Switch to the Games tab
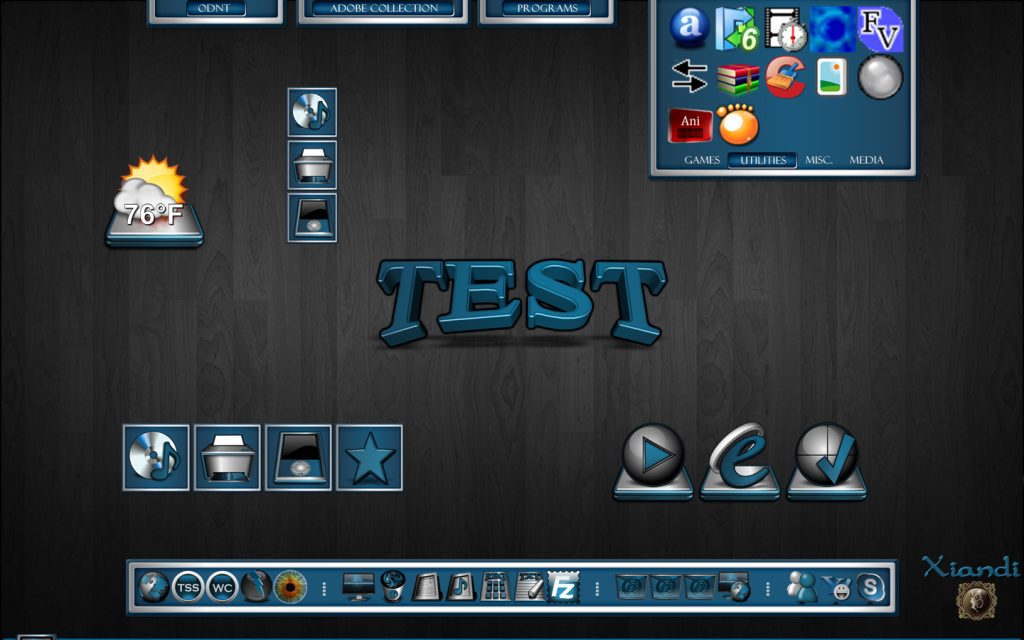1024x640 pixels. coord(702,160)
